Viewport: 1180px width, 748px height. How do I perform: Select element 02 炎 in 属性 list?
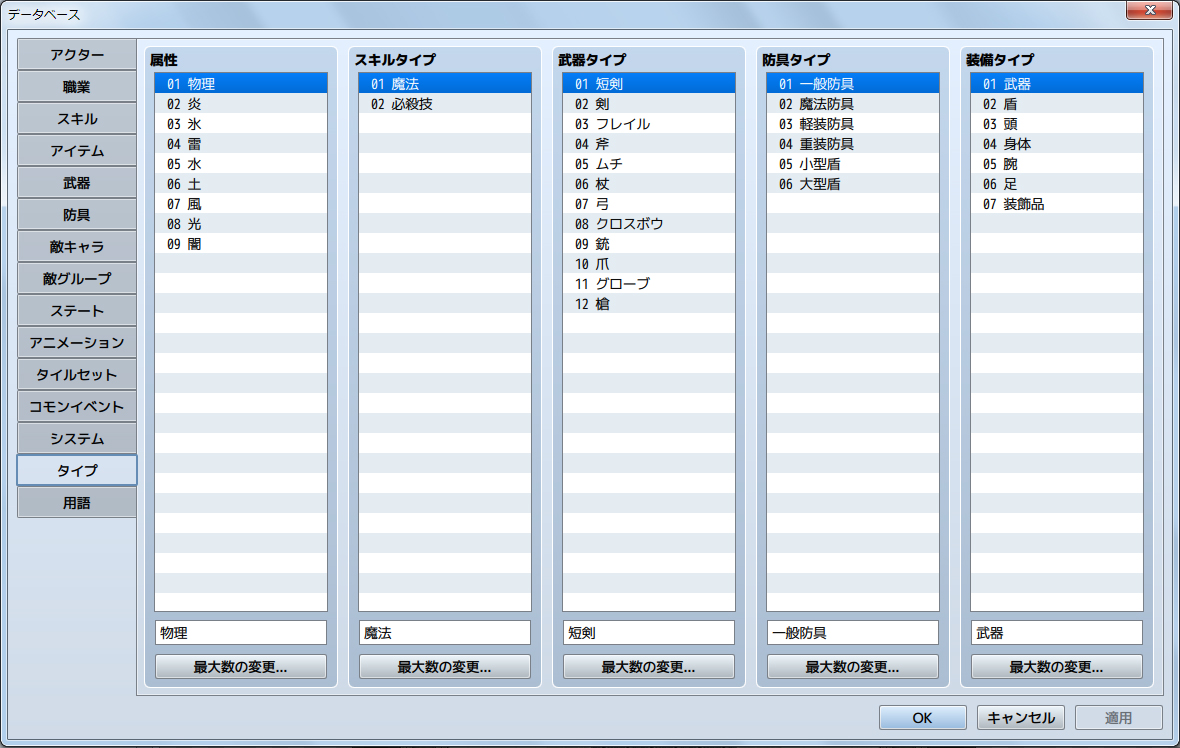pyautogui.click(x=241, y=104)
